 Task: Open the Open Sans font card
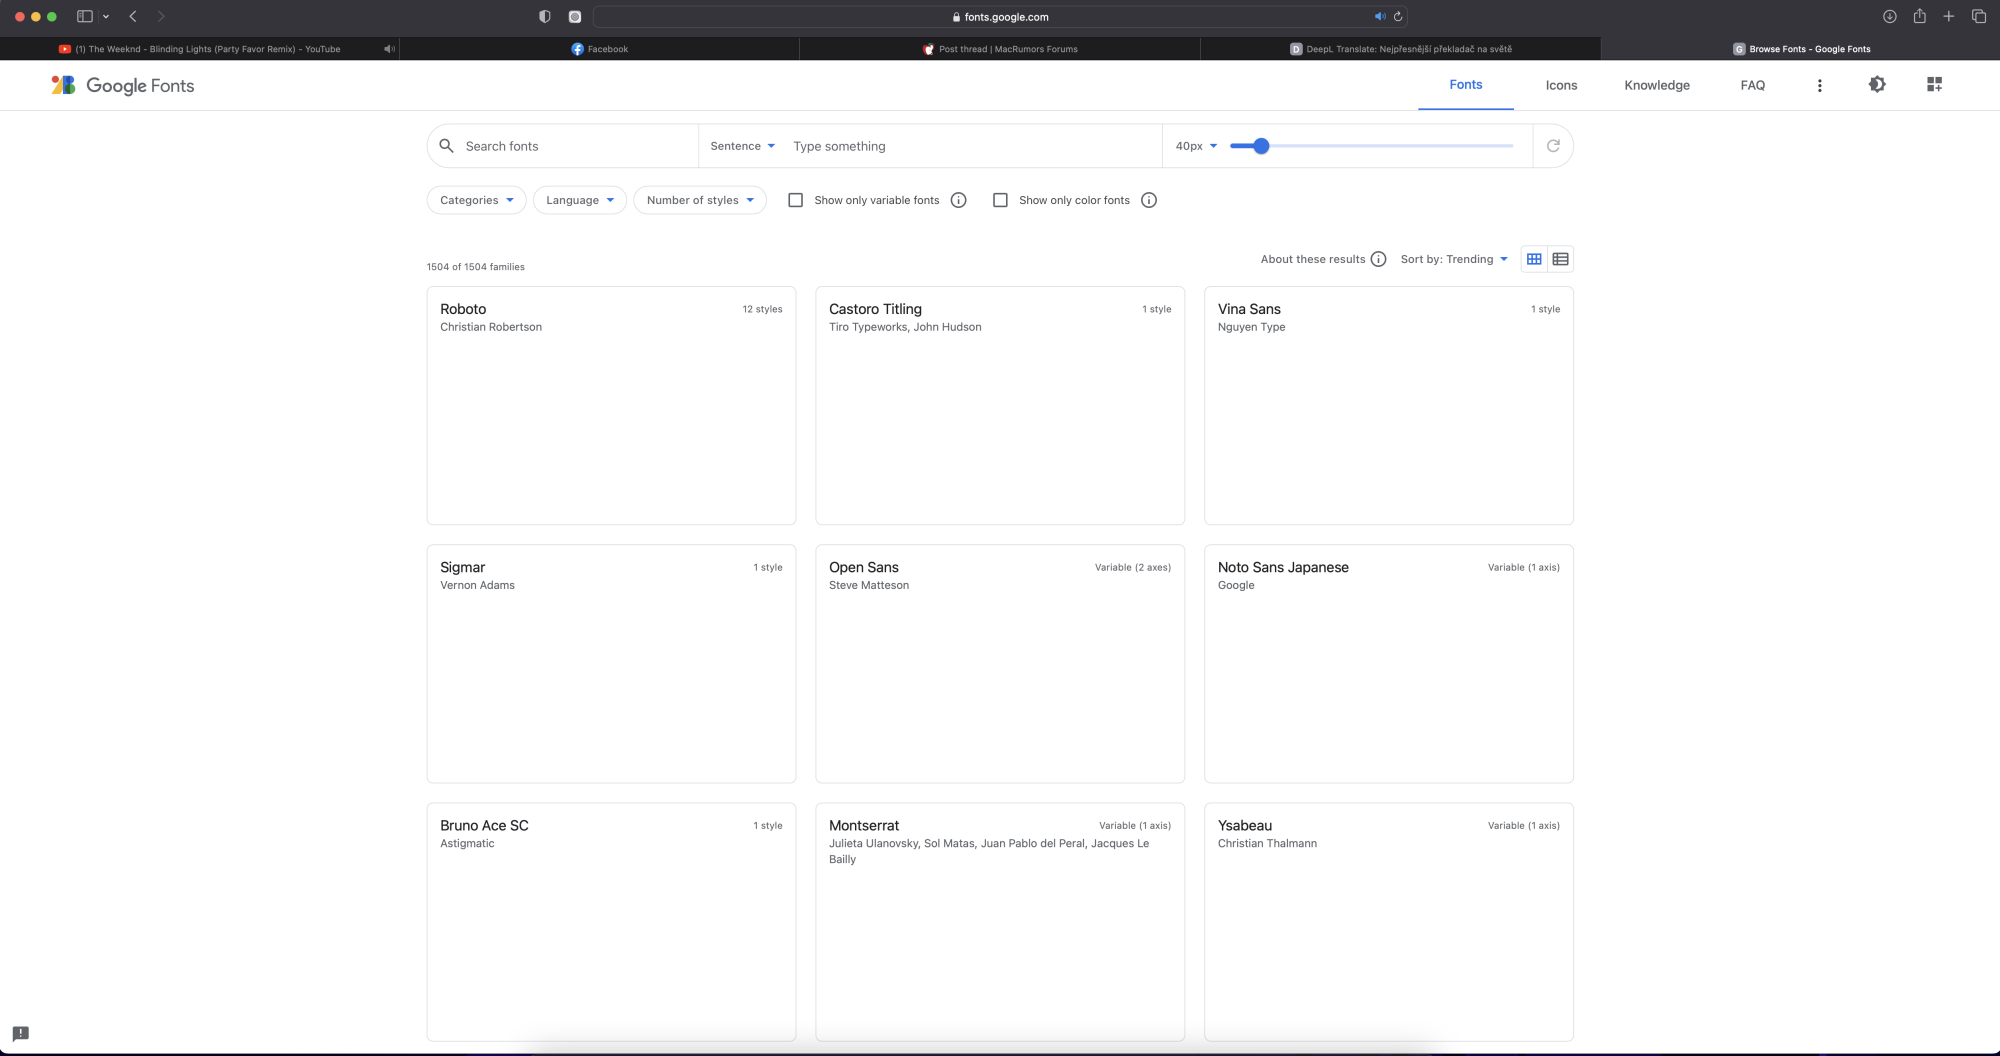coord(1000,664)
